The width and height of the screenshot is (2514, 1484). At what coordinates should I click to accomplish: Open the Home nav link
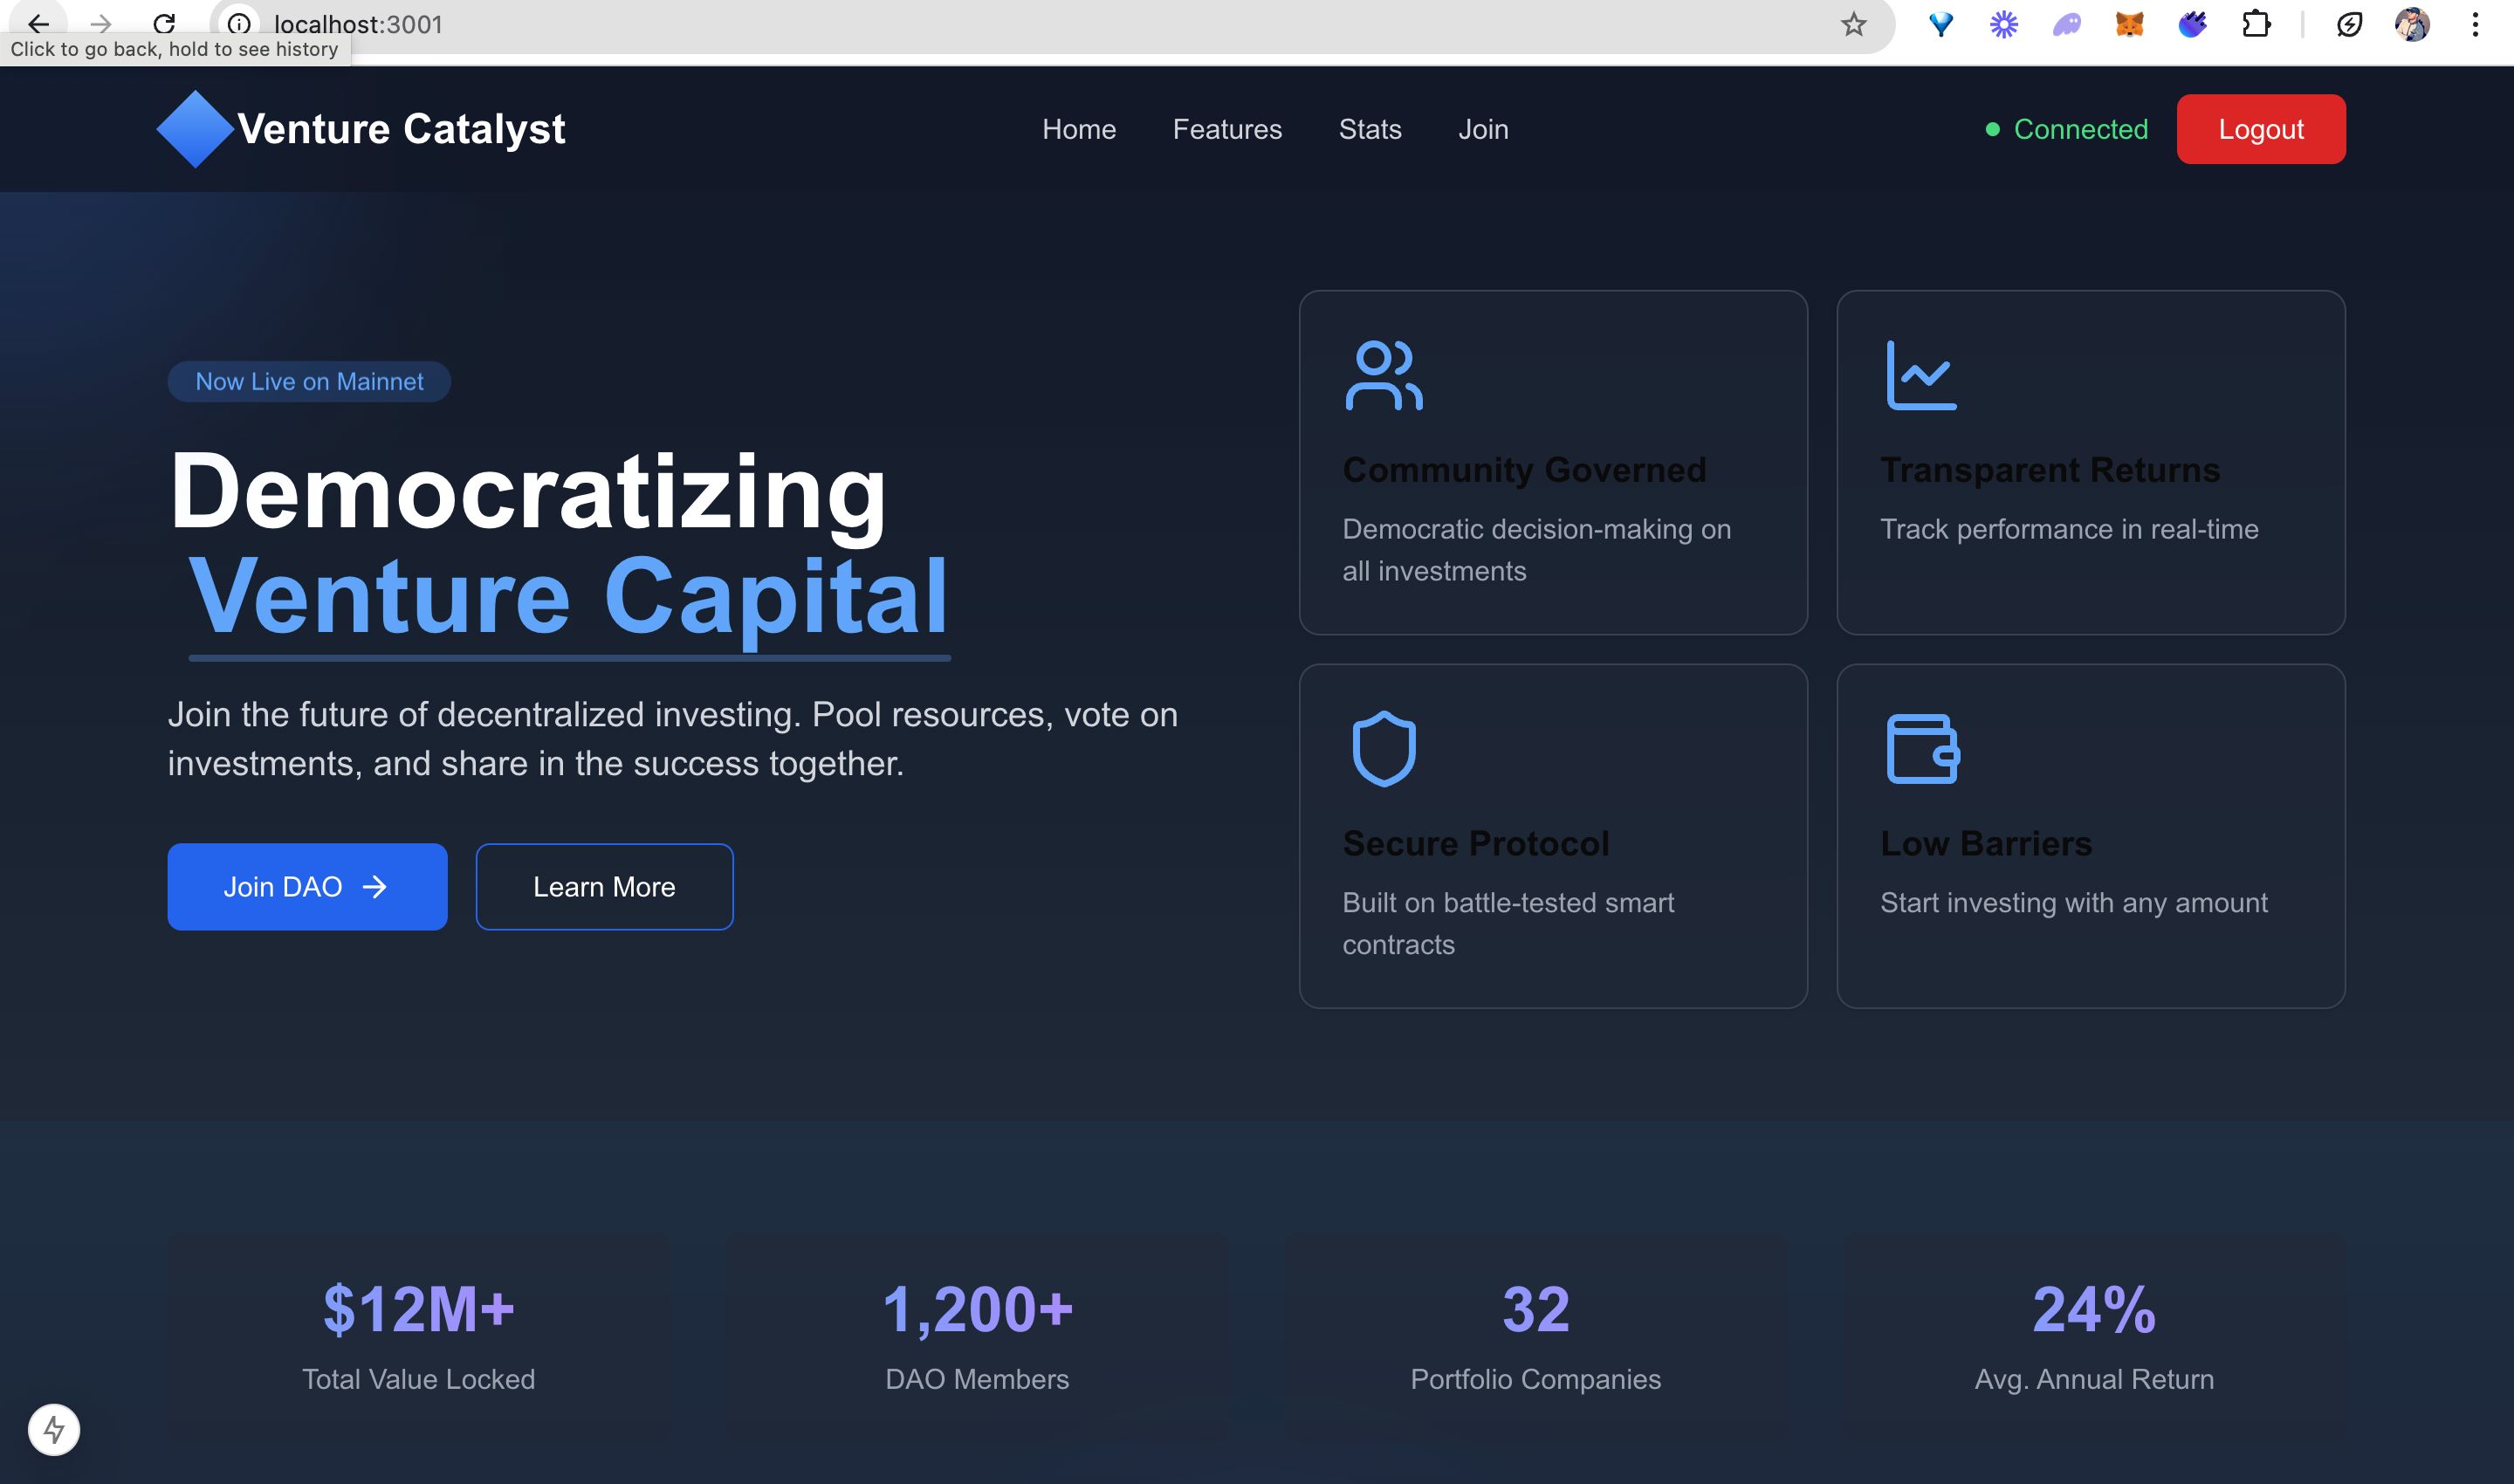point(1079,129)
